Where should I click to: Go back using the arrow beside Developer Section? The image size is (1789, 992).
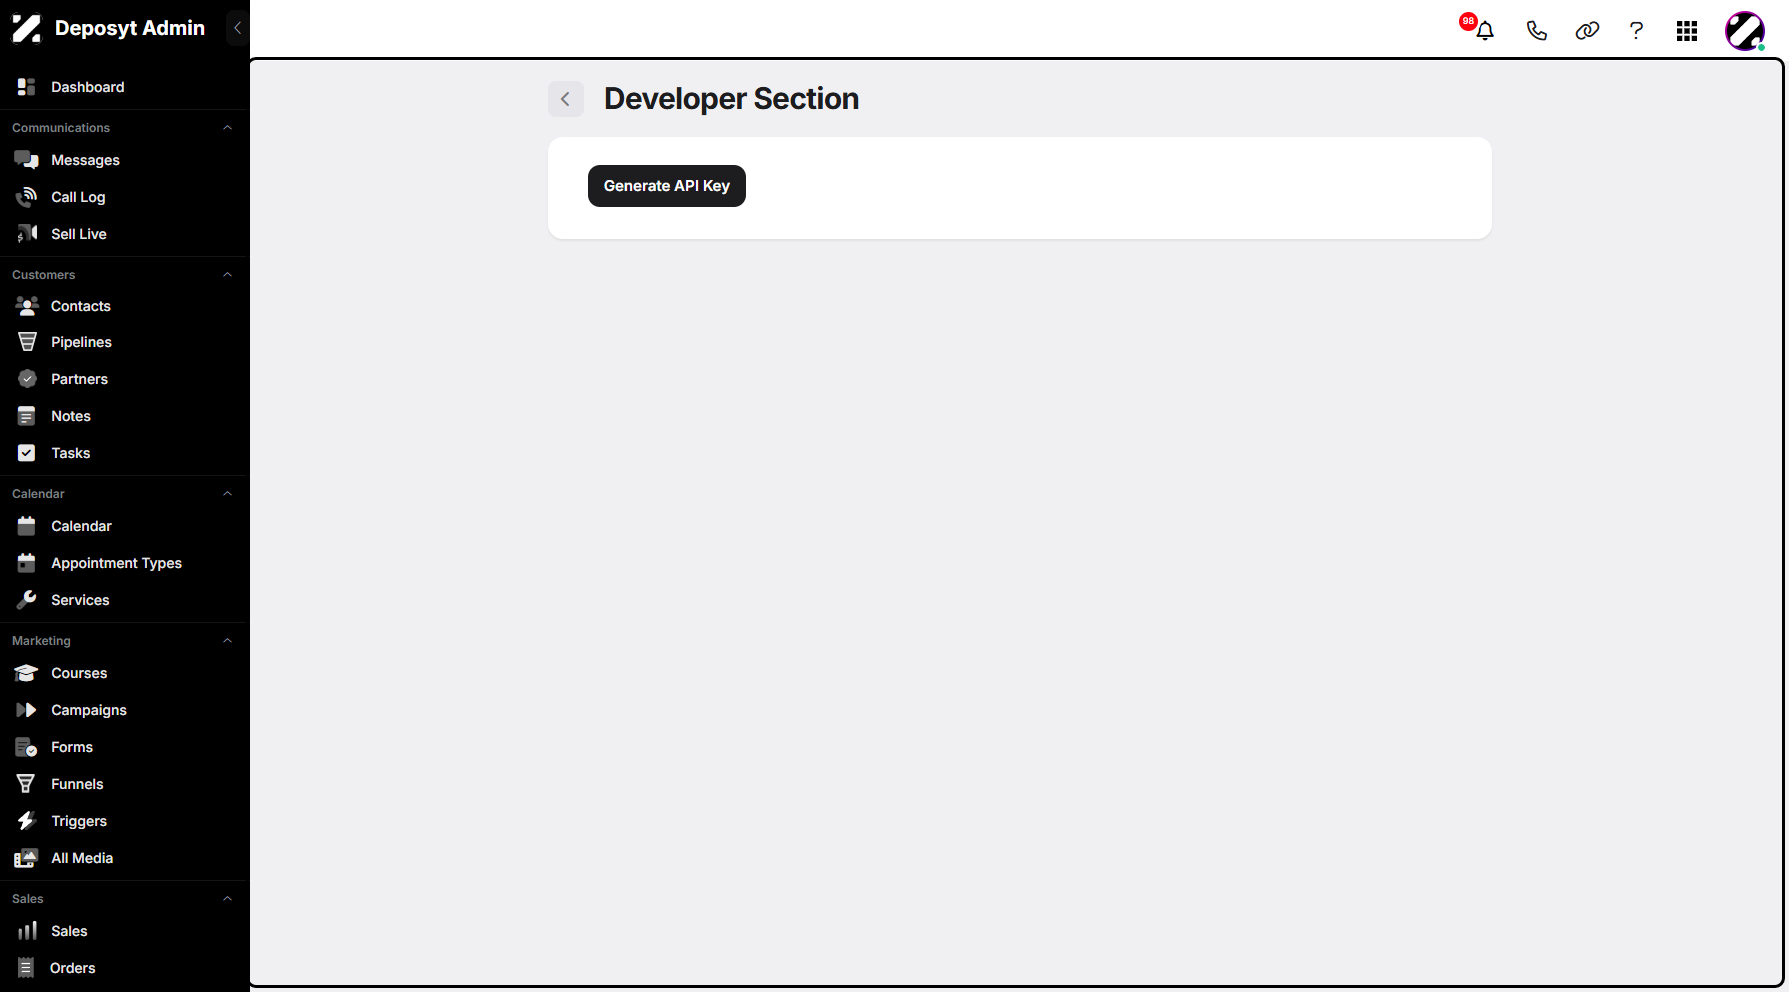566,99
